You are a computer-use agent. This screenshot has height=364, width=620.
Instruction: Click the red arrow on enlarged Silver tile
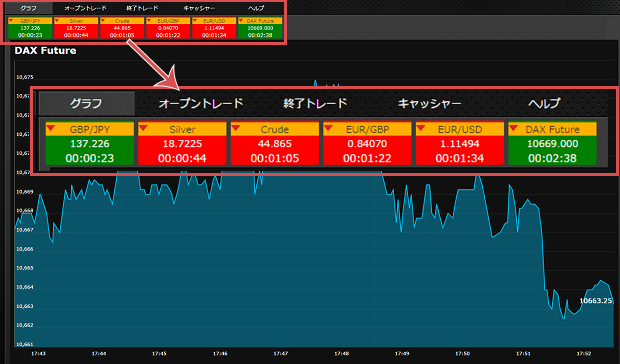(143, 128)
